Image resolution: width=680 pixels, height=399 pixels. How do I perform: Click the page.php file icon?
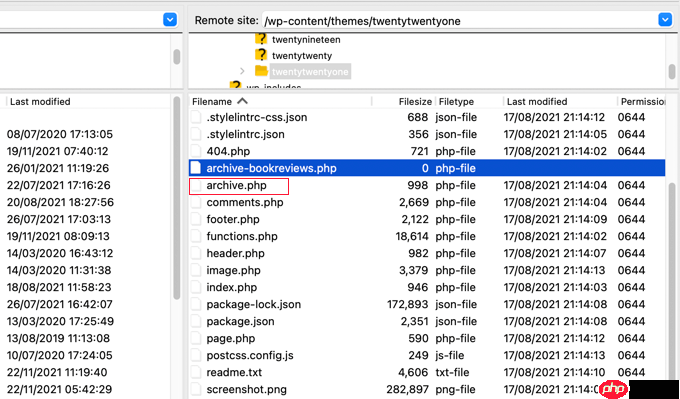pos(196,338)
